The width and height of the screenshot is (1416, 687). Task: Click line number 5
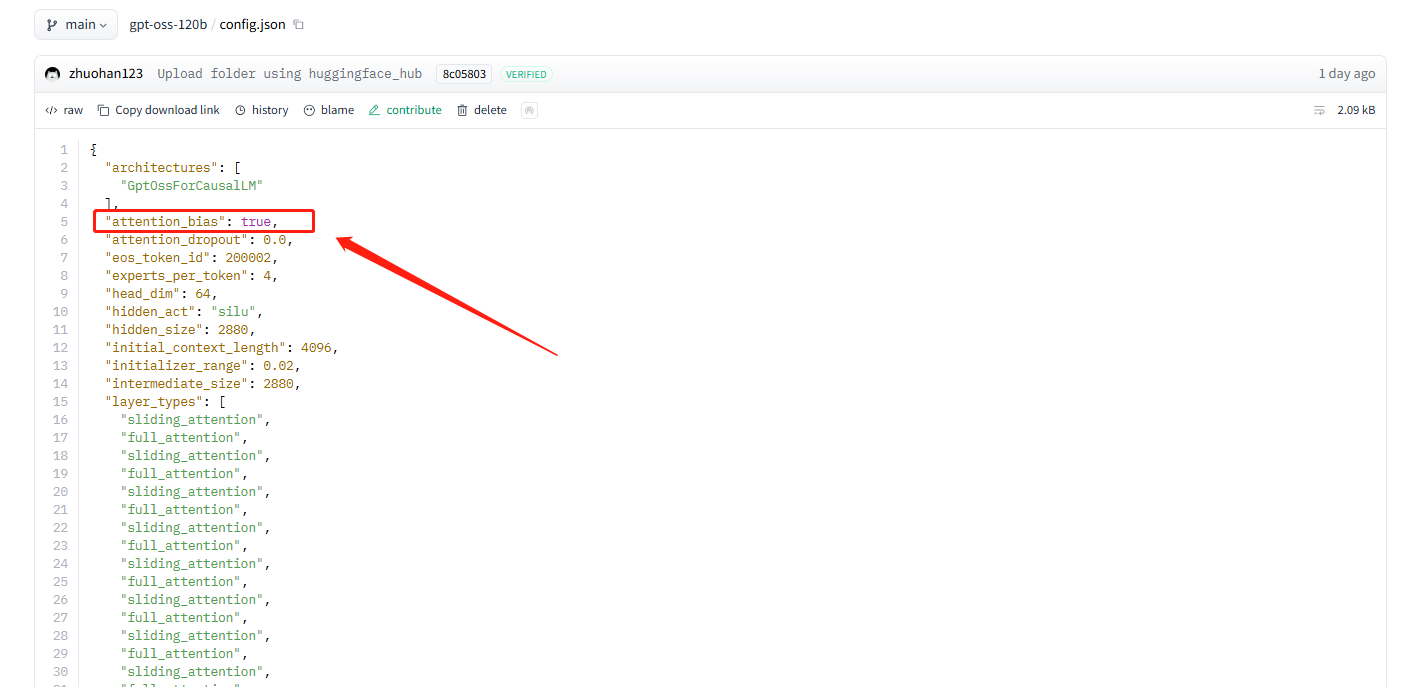[64, 222]
